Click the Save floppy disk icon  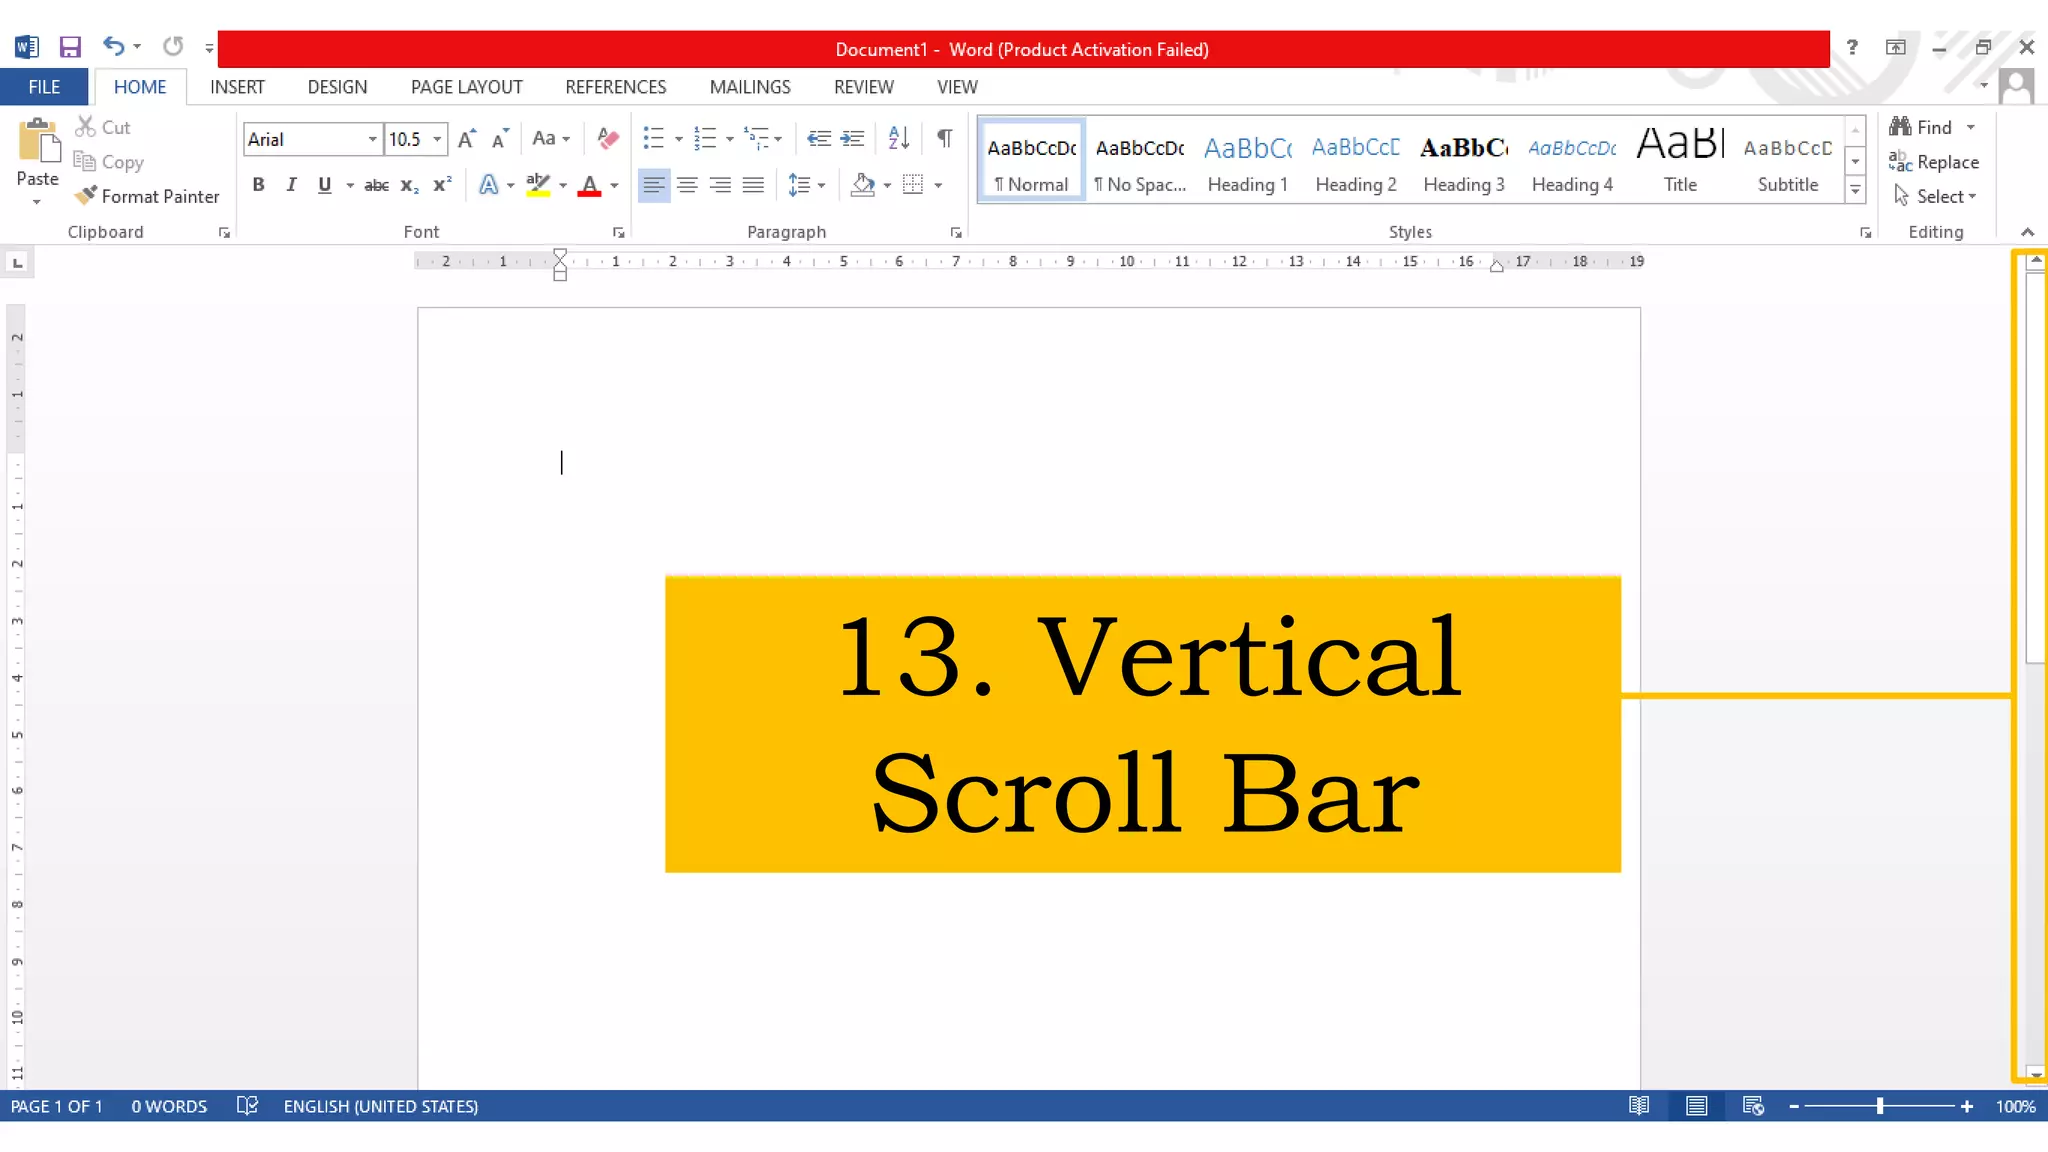coord(70,47)
